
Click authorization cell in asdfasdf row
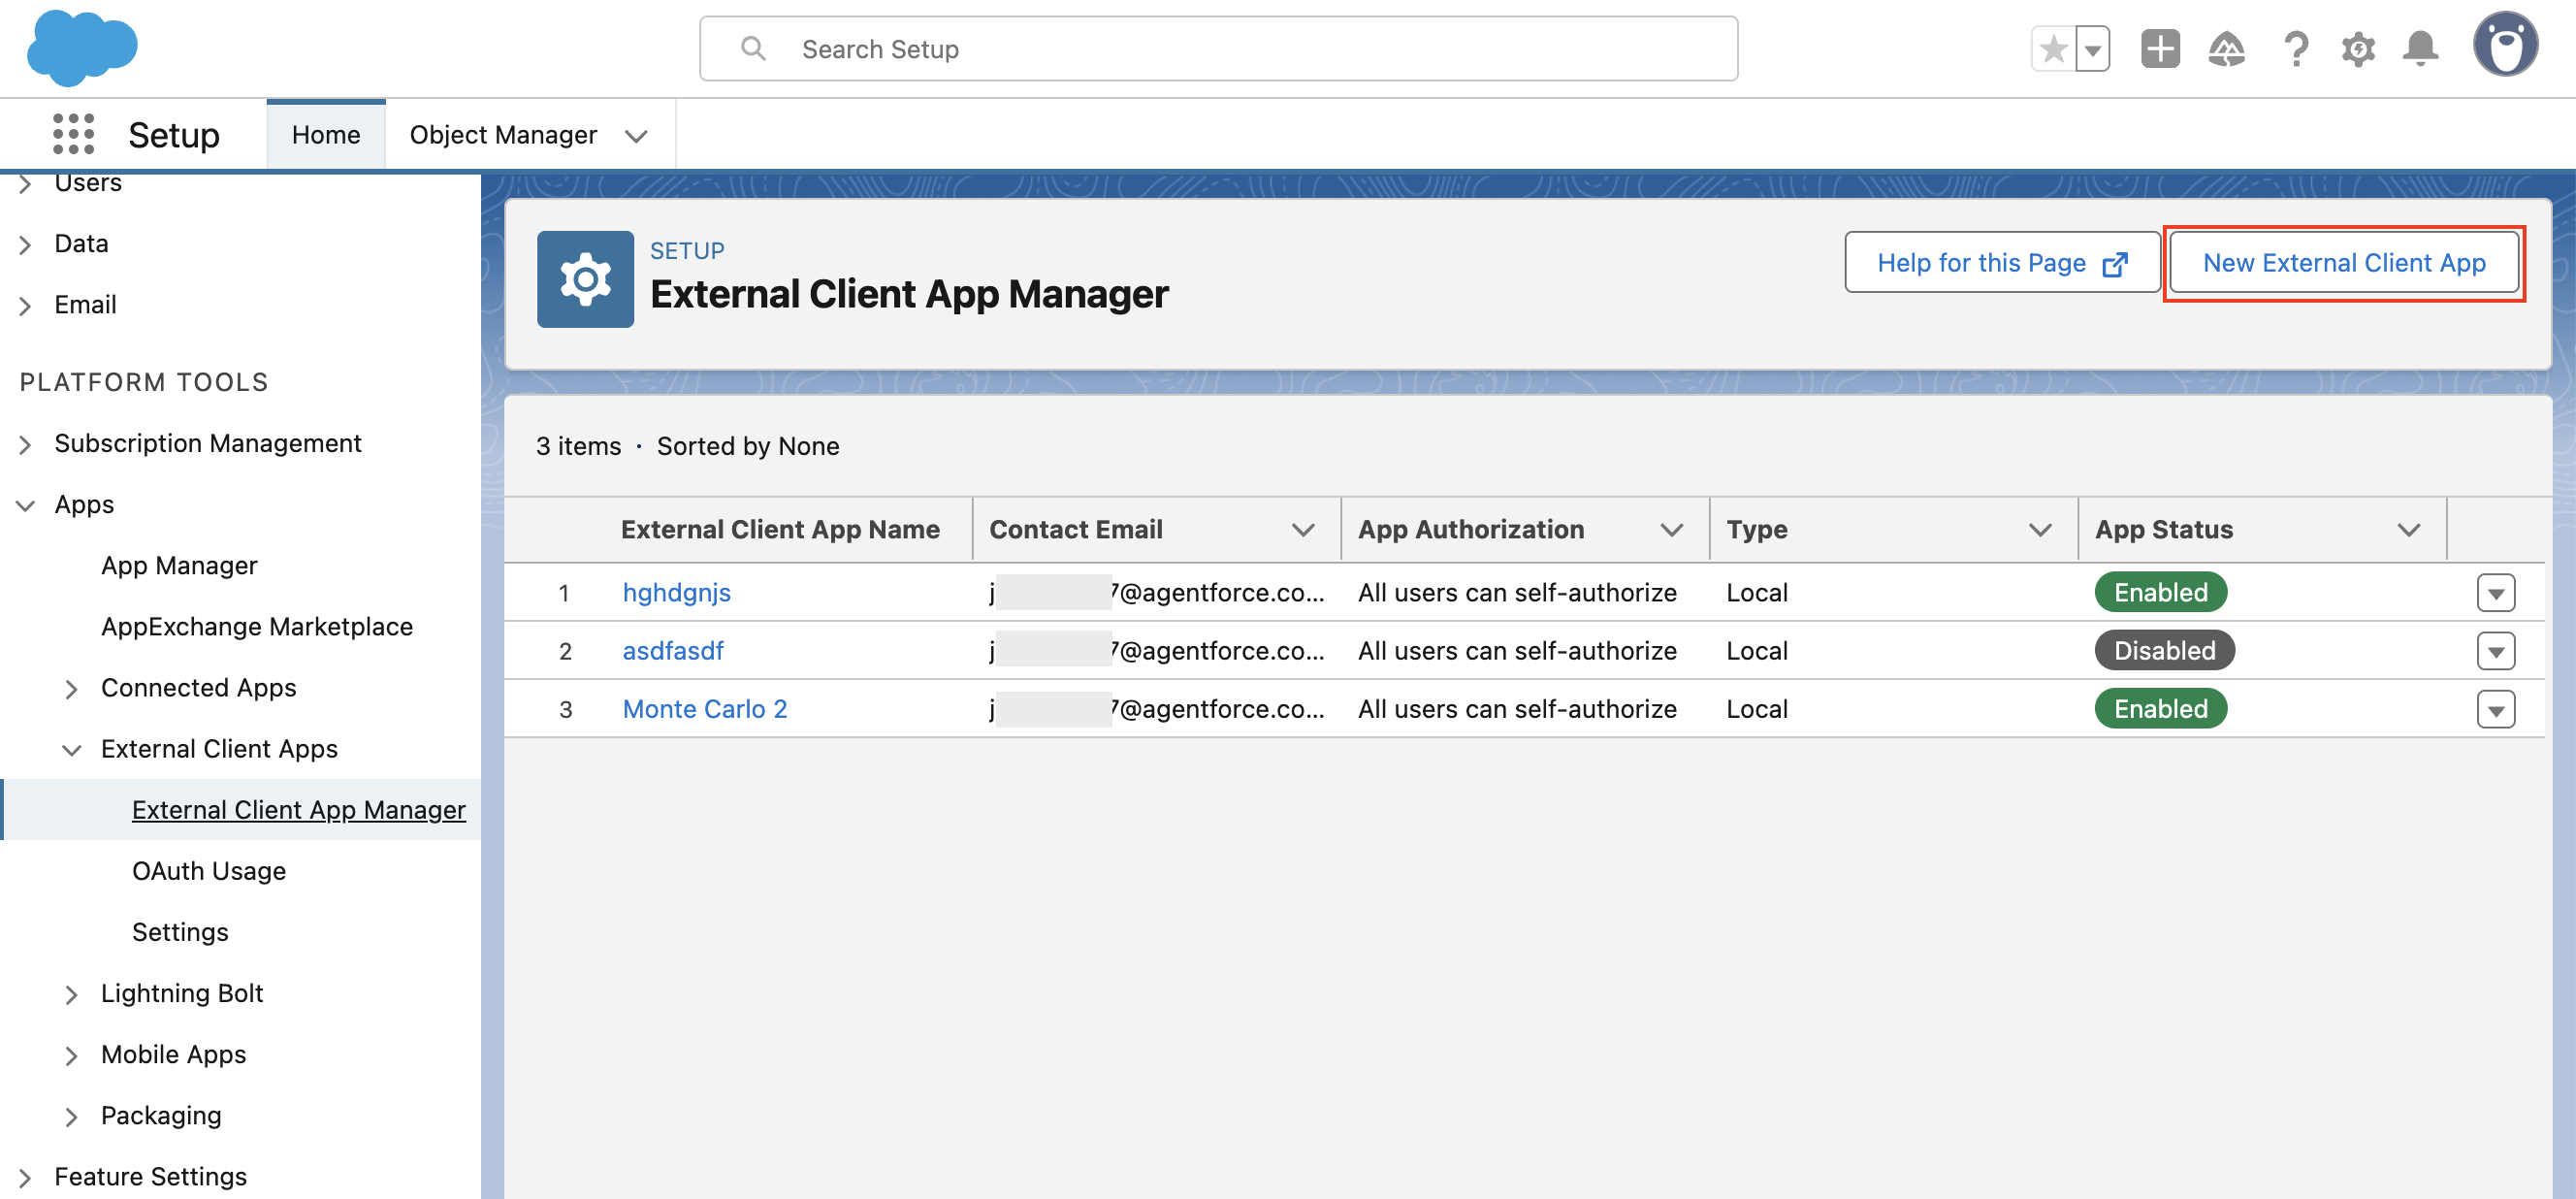pos(1517,650)
